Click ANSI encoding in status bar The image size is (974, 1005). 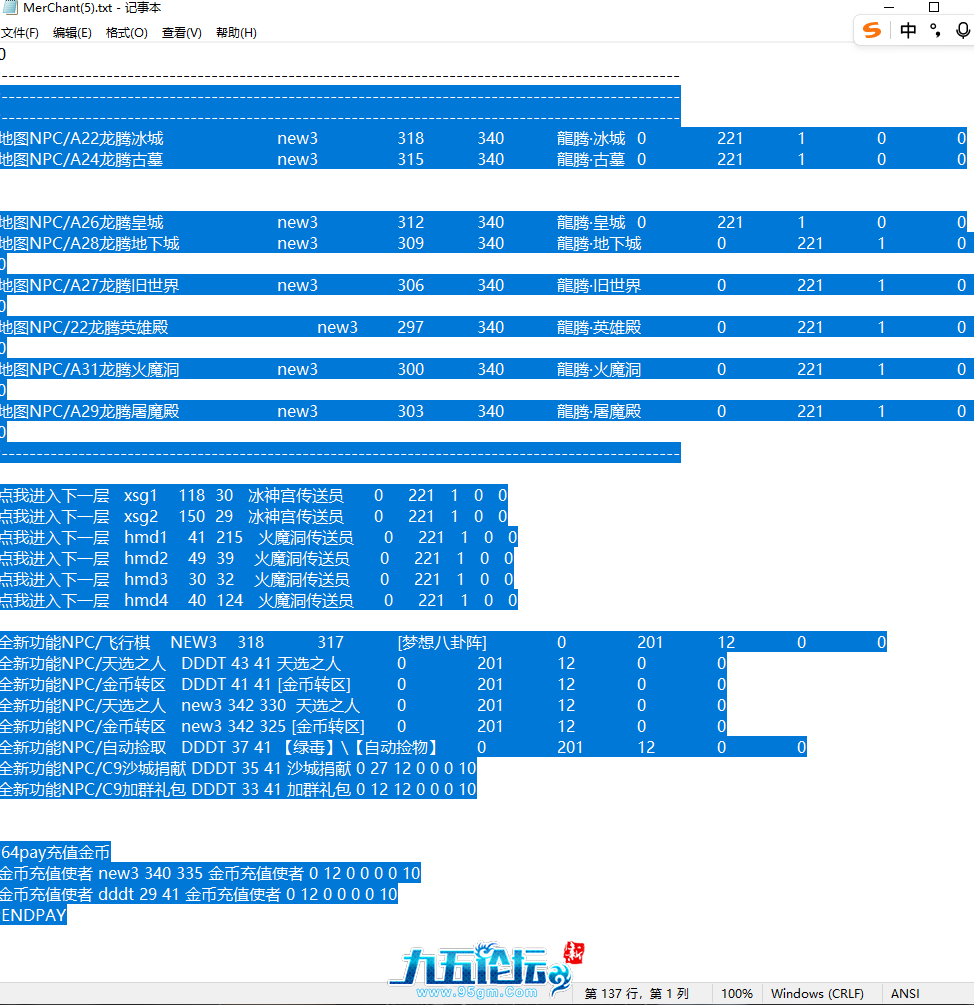905,993
